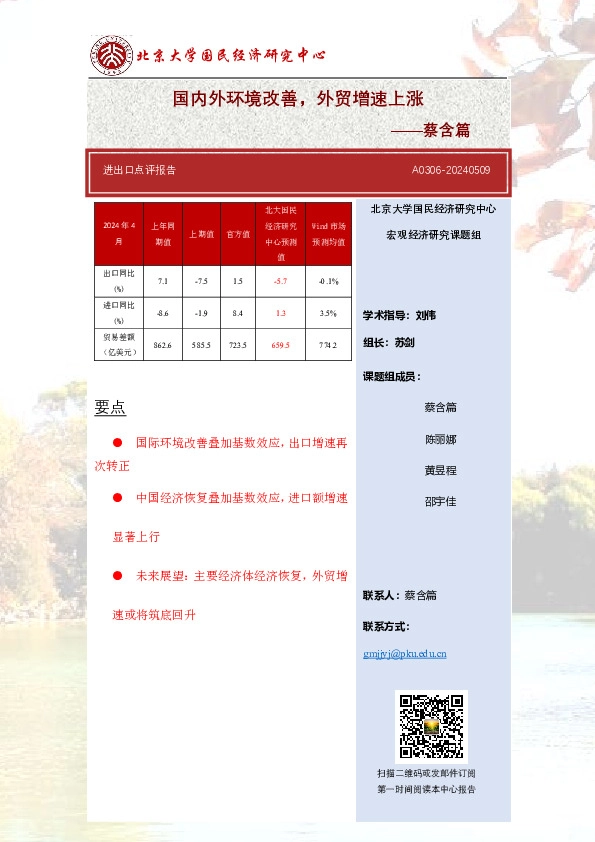The image size is (595, 842).
Task: Select the line 组长：苏剑
Action: tap(389, 342)
